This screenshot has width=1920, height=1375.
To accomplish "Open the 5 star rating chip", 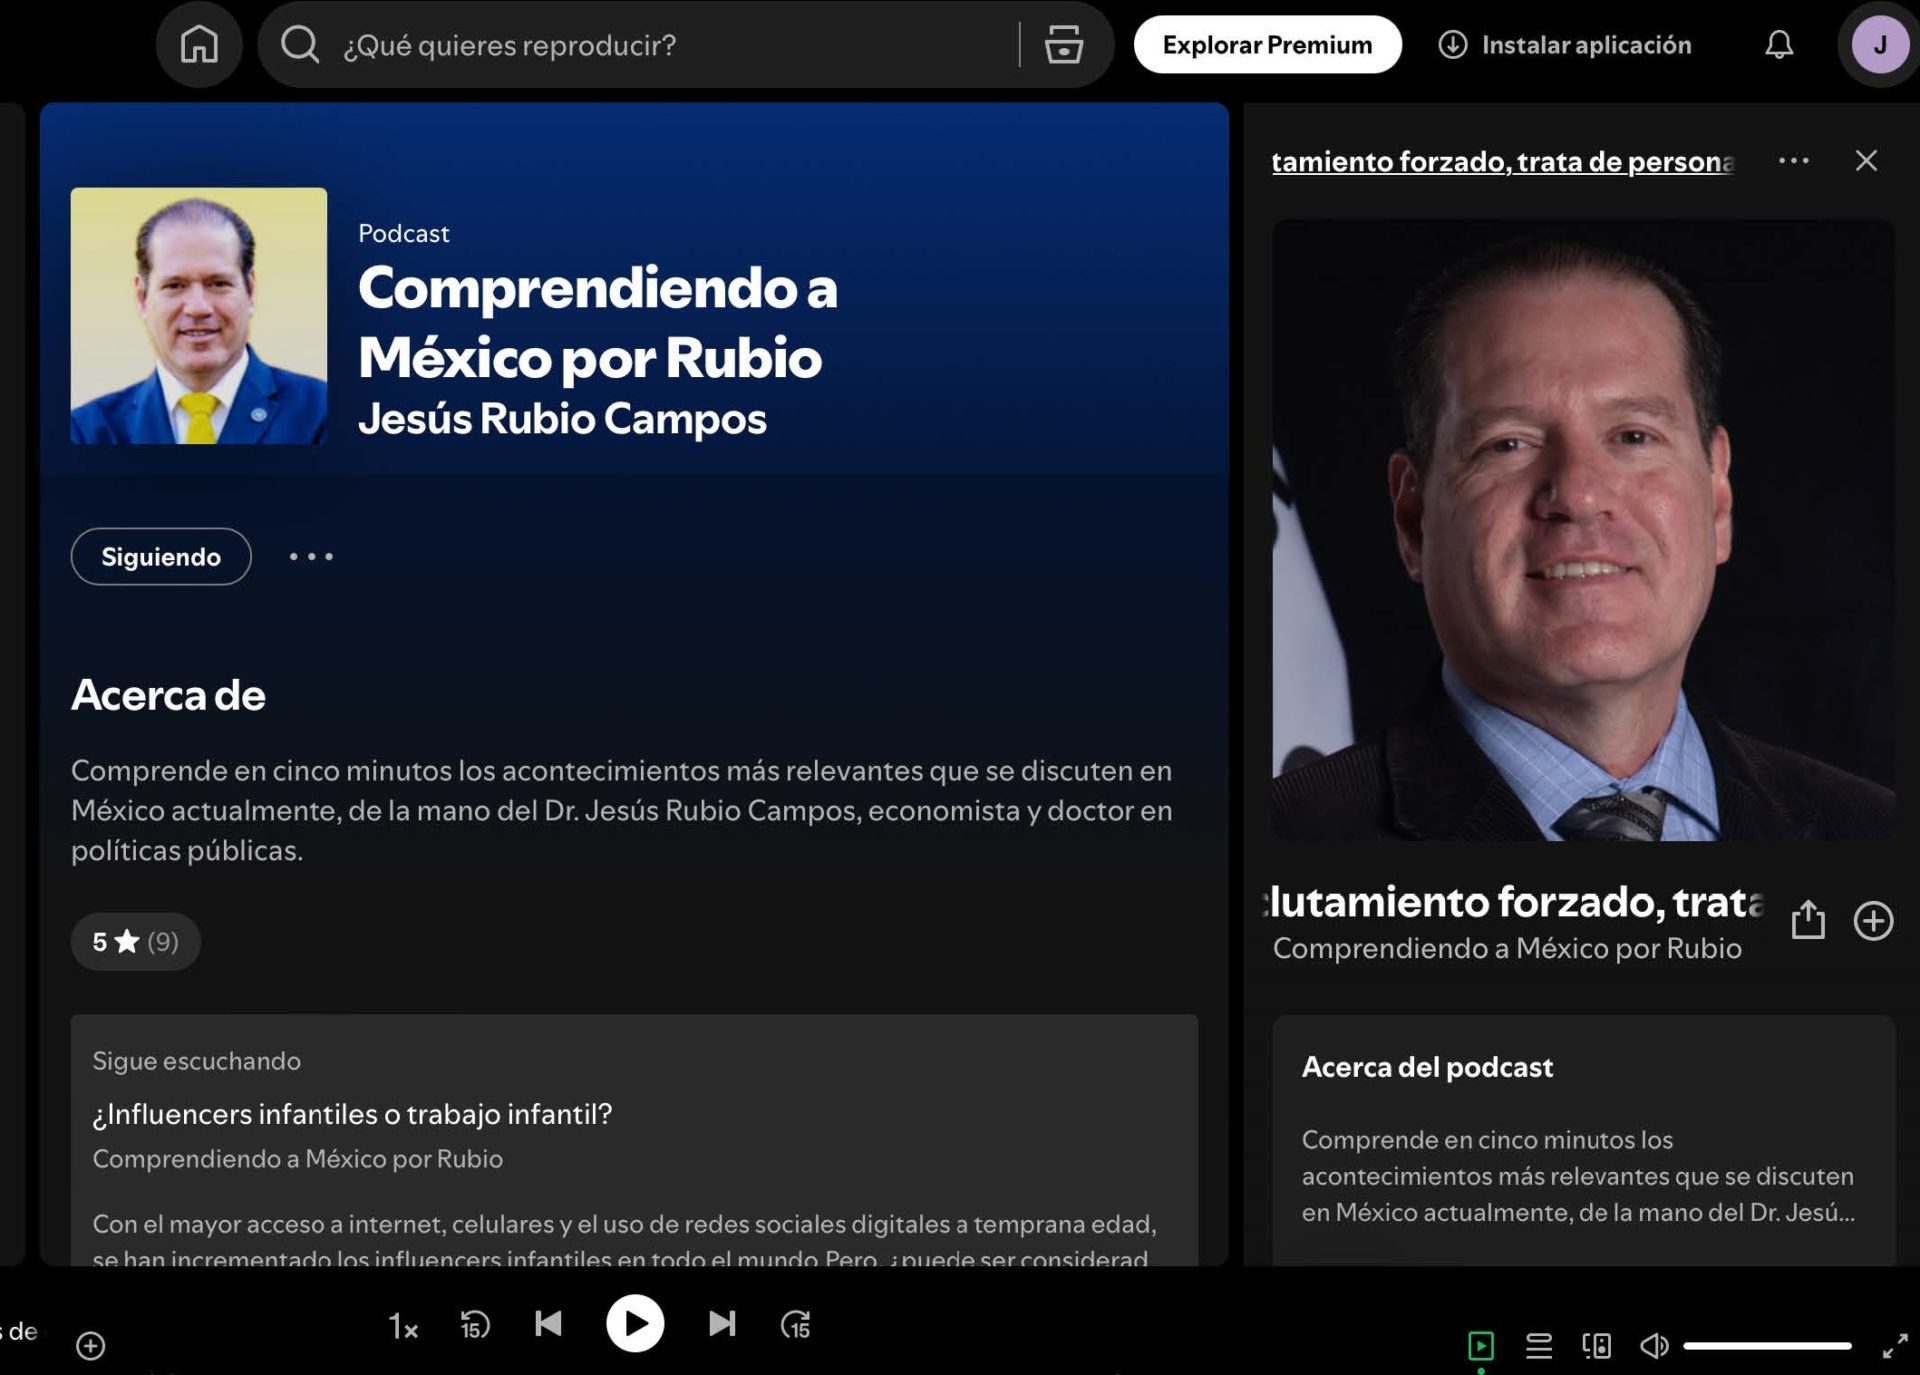I will pos(135,941).
